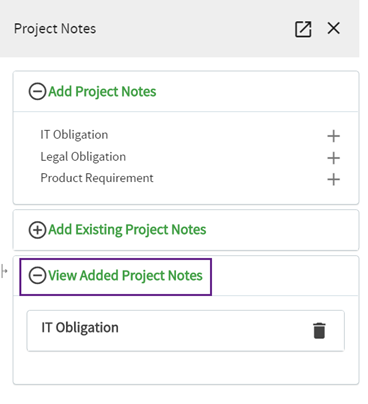
Task: Click the Add Existing Project Notes heading
Action: [x=127, y=230]
